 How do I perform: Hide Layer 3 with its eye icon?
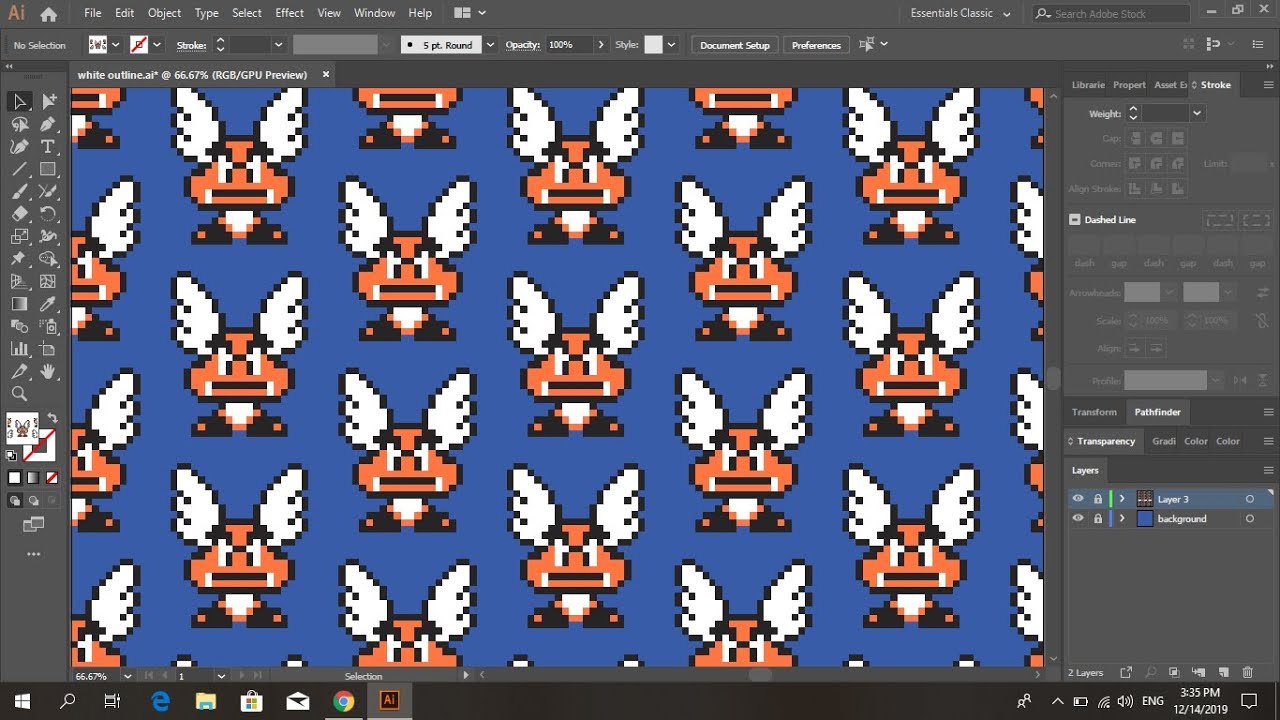pos(1077,499)
